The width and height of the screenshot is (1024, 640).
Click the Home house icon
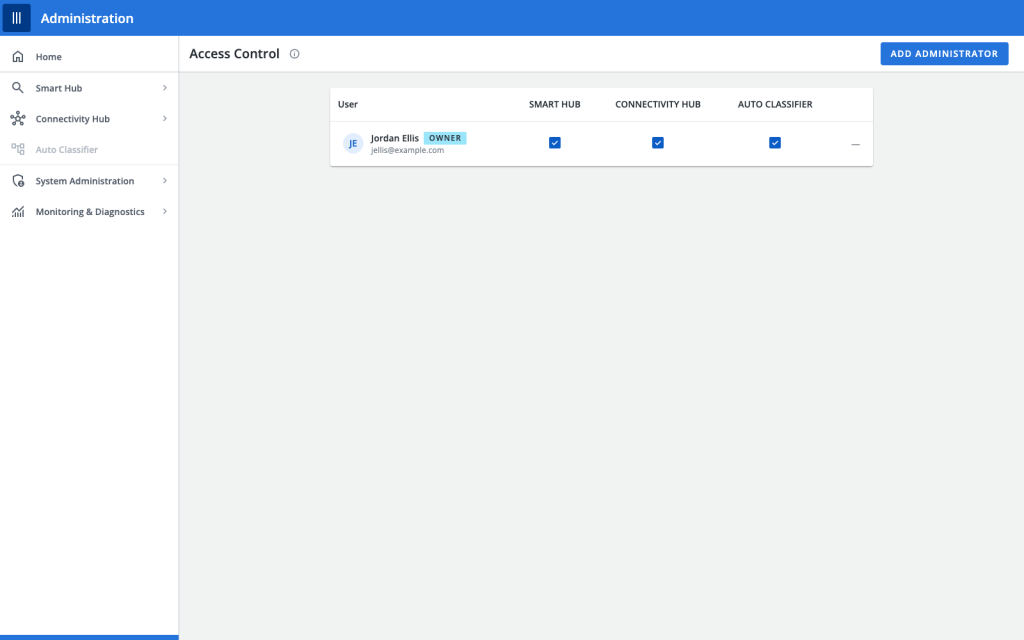(18, 57)
